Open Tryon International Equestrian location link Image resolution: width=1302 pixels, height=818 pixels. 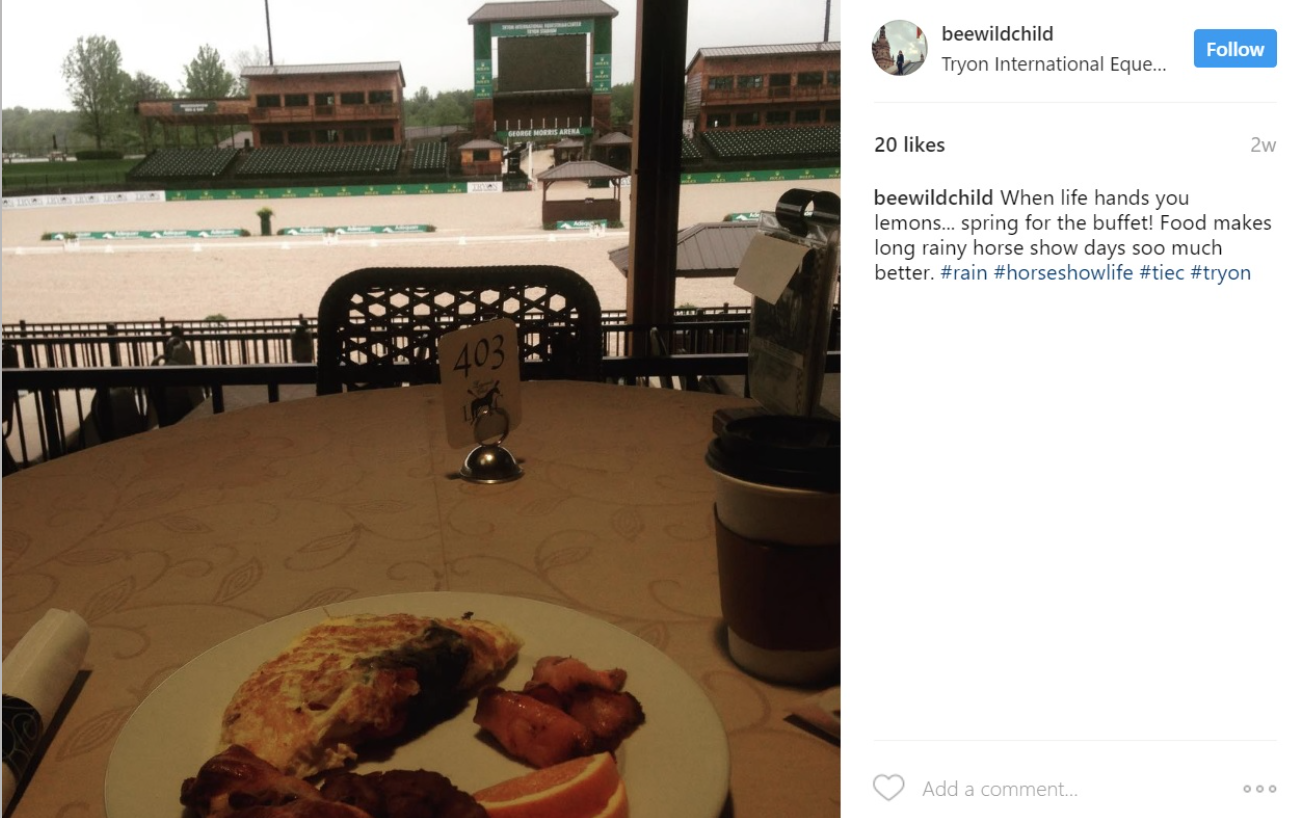pyautogui.click(x=1054, y=65)
